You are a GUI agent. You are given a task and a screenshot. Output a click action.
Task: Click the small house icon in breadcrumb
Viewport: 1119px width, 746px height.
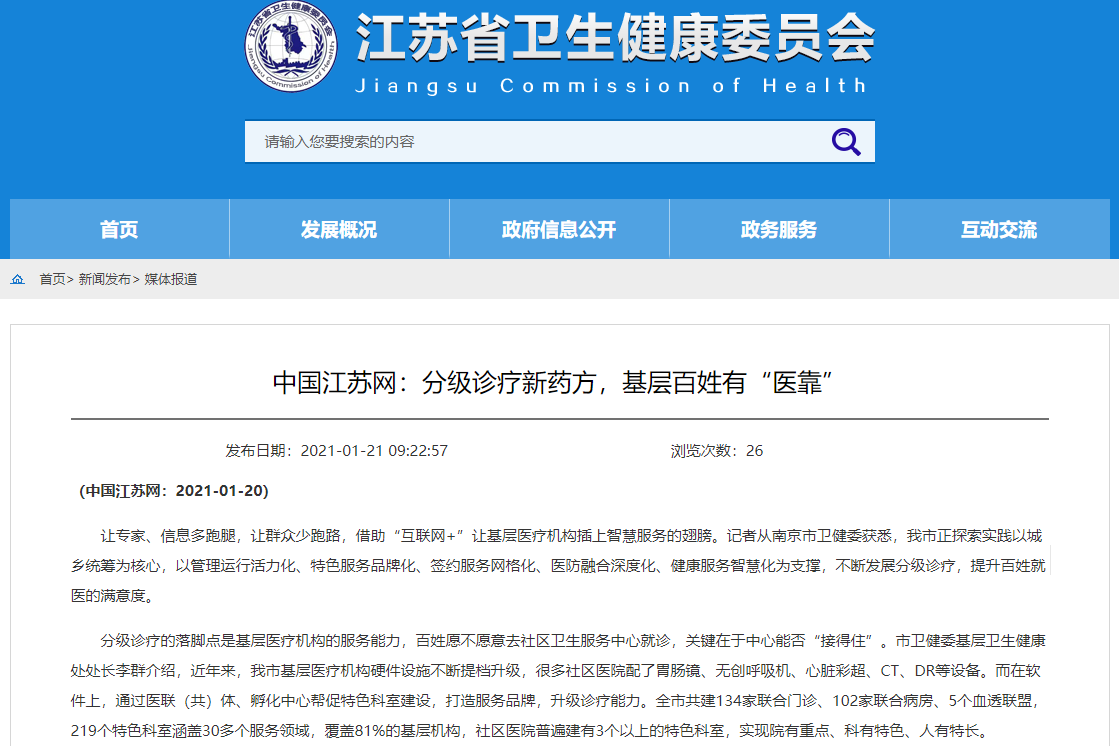[18, 280]
